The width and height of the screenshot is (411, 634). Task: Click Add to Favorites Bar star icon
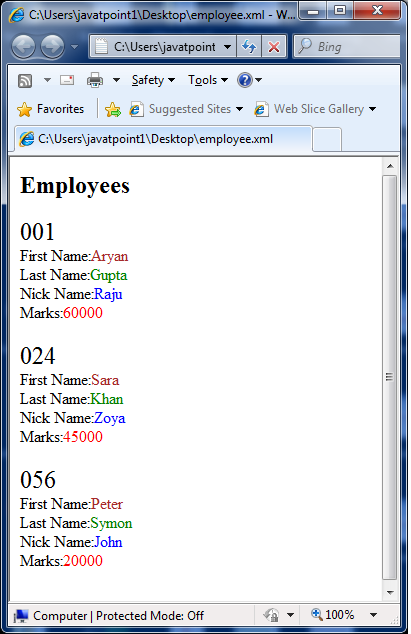click(113, 109)
